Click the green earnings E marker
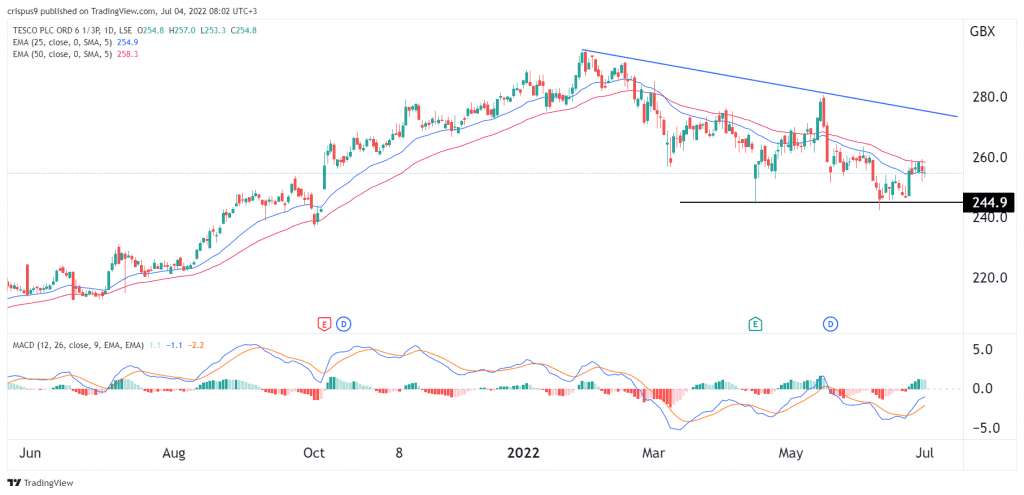The image size is (1024, 495). [x=757, y=324]
